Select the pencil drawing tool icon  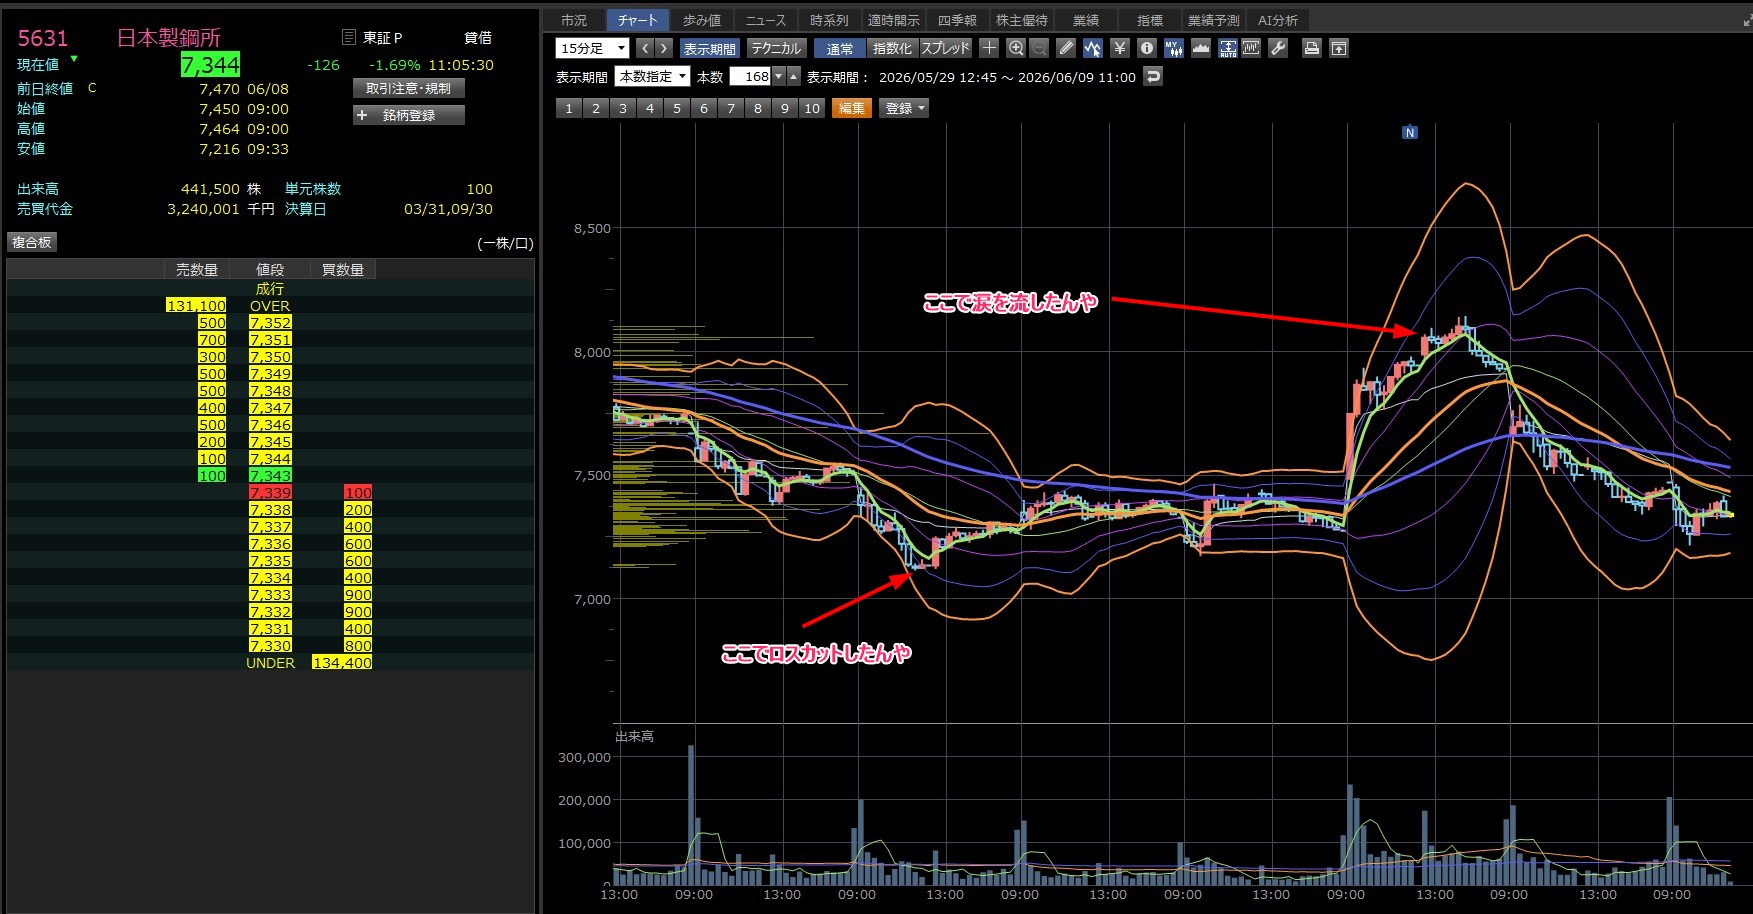pos(1067,48)
